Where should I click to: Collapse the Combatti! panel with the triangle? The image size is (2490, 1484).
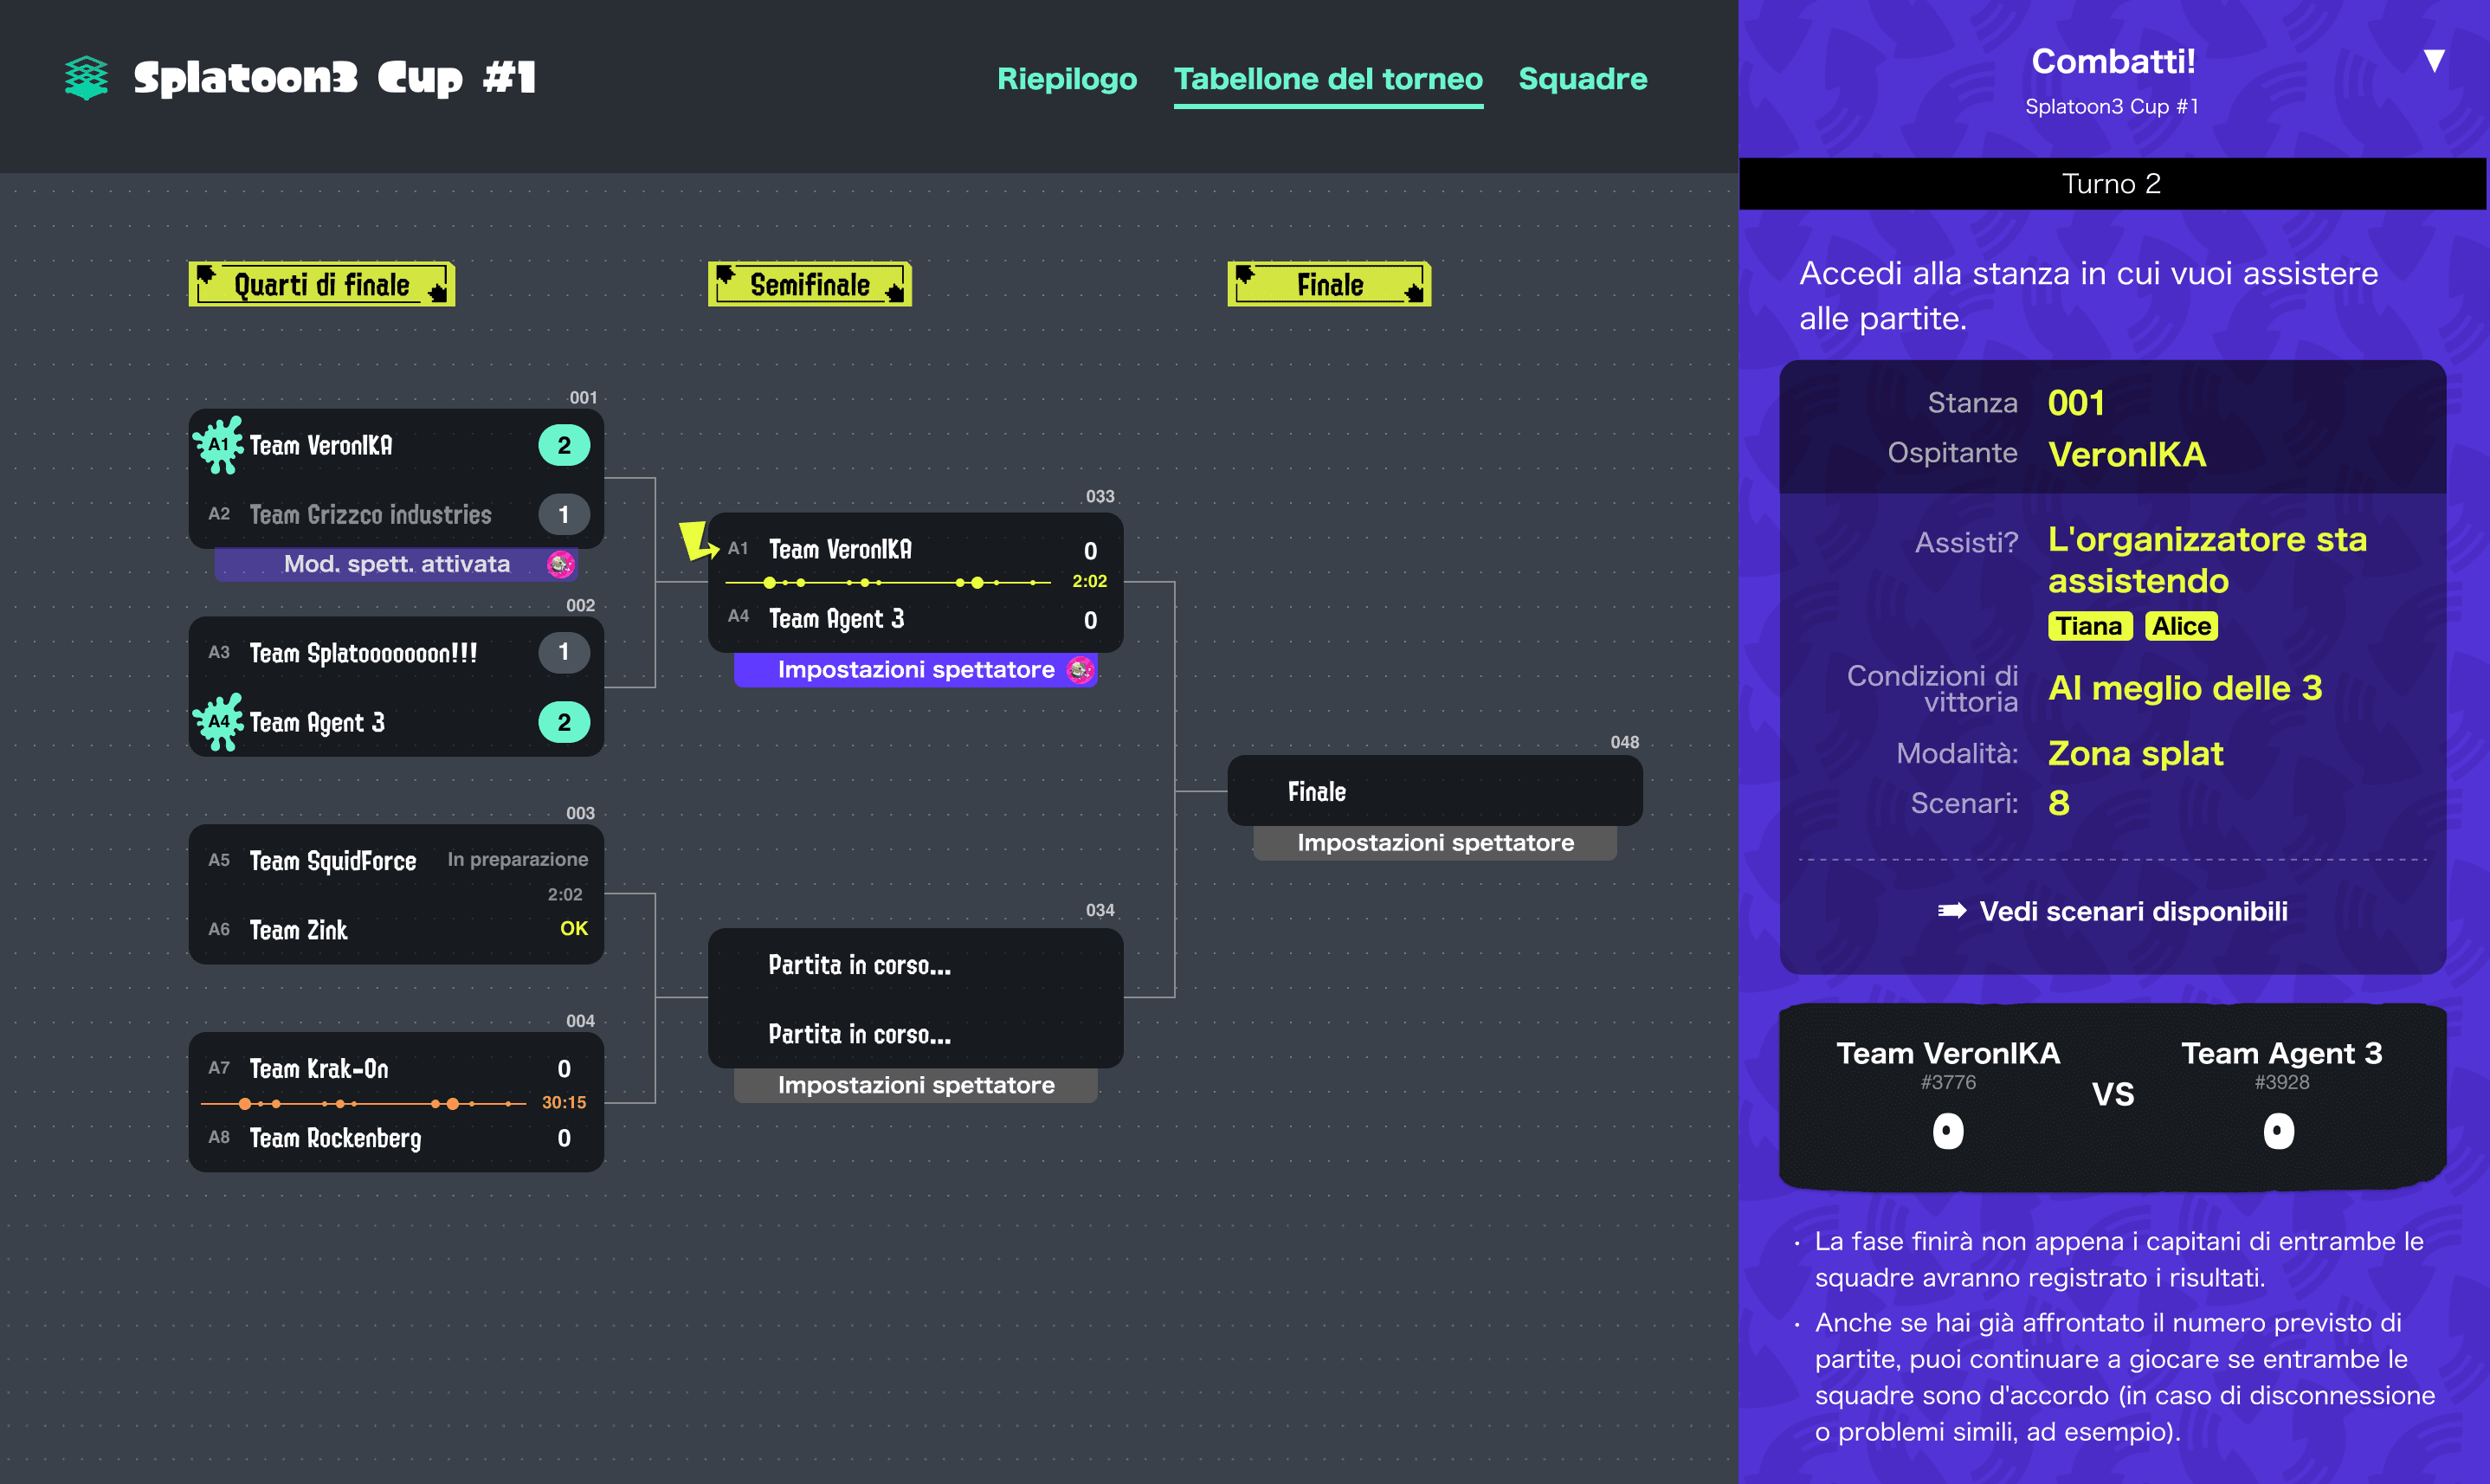pos(2434,61)
